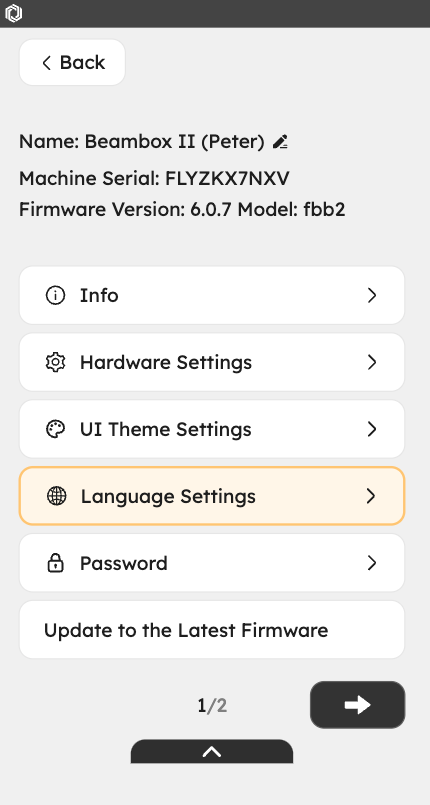
Task: Click the UI Theme palette icon
Action: click(x=55, y=429)
